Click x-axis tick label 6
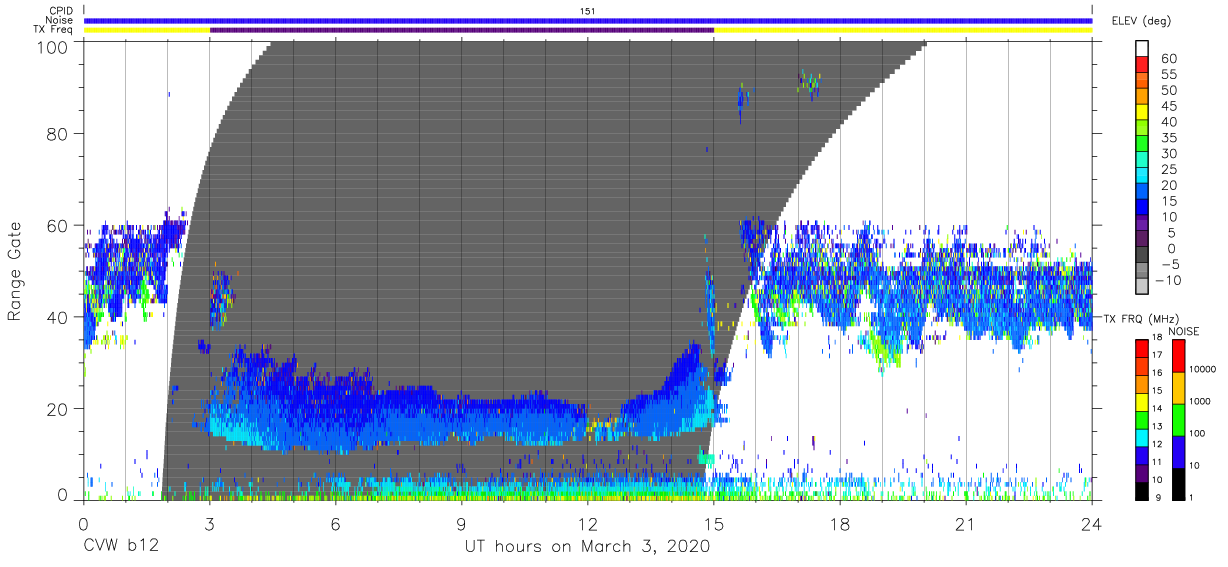This screenshot has height=567, width=1228. [335, 525]
